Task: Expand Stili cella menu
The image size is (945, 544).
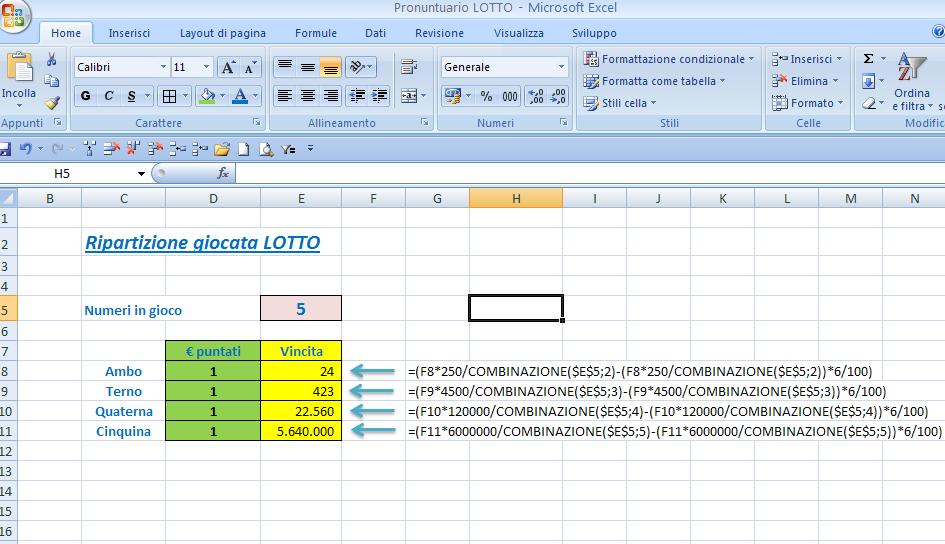Action: coord(620,103)
